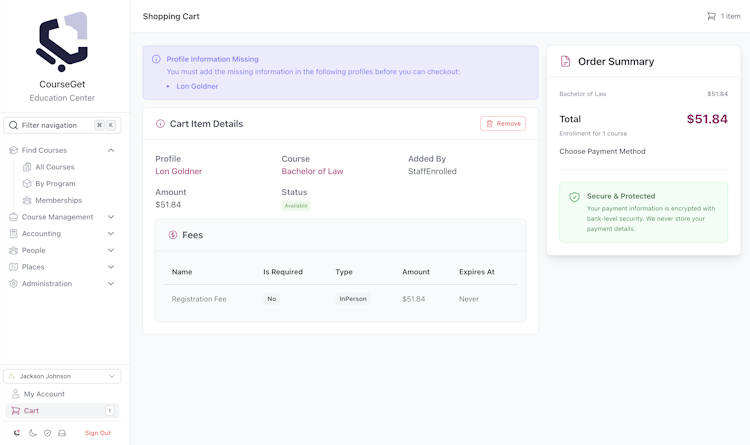The width and height of the screenshot is (750, 445).
Task: Click the Bachelor of Law line in Order Summary
Action: 583,94
